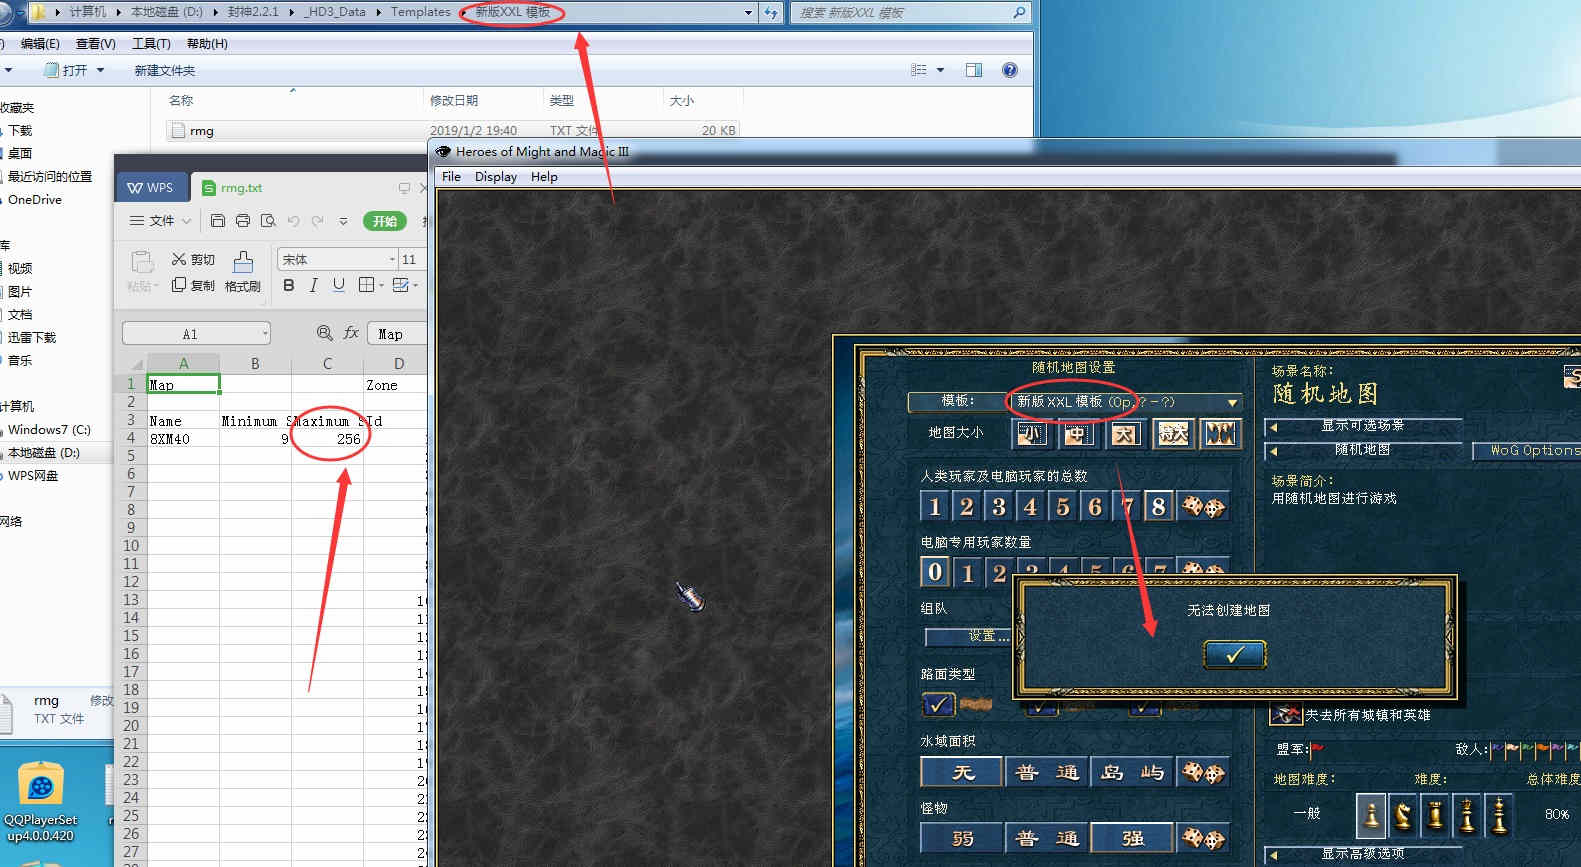Copy selection with 复制

(x=193, y=285)
